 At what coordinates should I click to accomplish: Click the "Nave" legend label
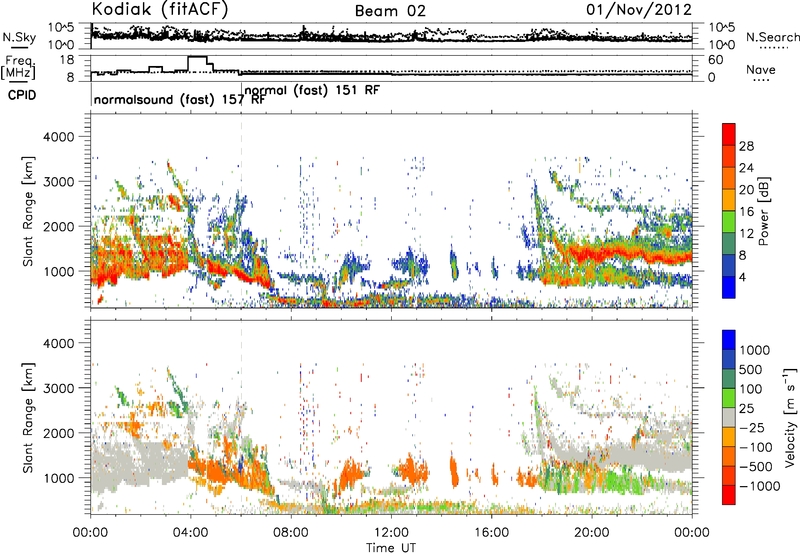pyautogui.click(x=761, y=69)
